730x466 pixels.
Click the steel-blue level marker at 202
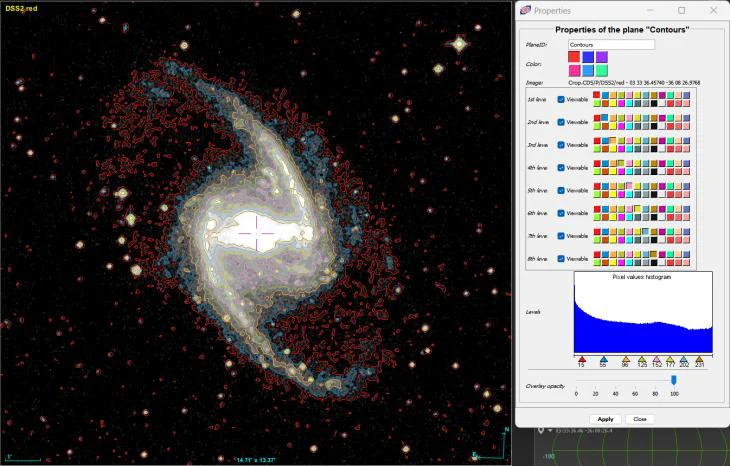pos(683,359)
